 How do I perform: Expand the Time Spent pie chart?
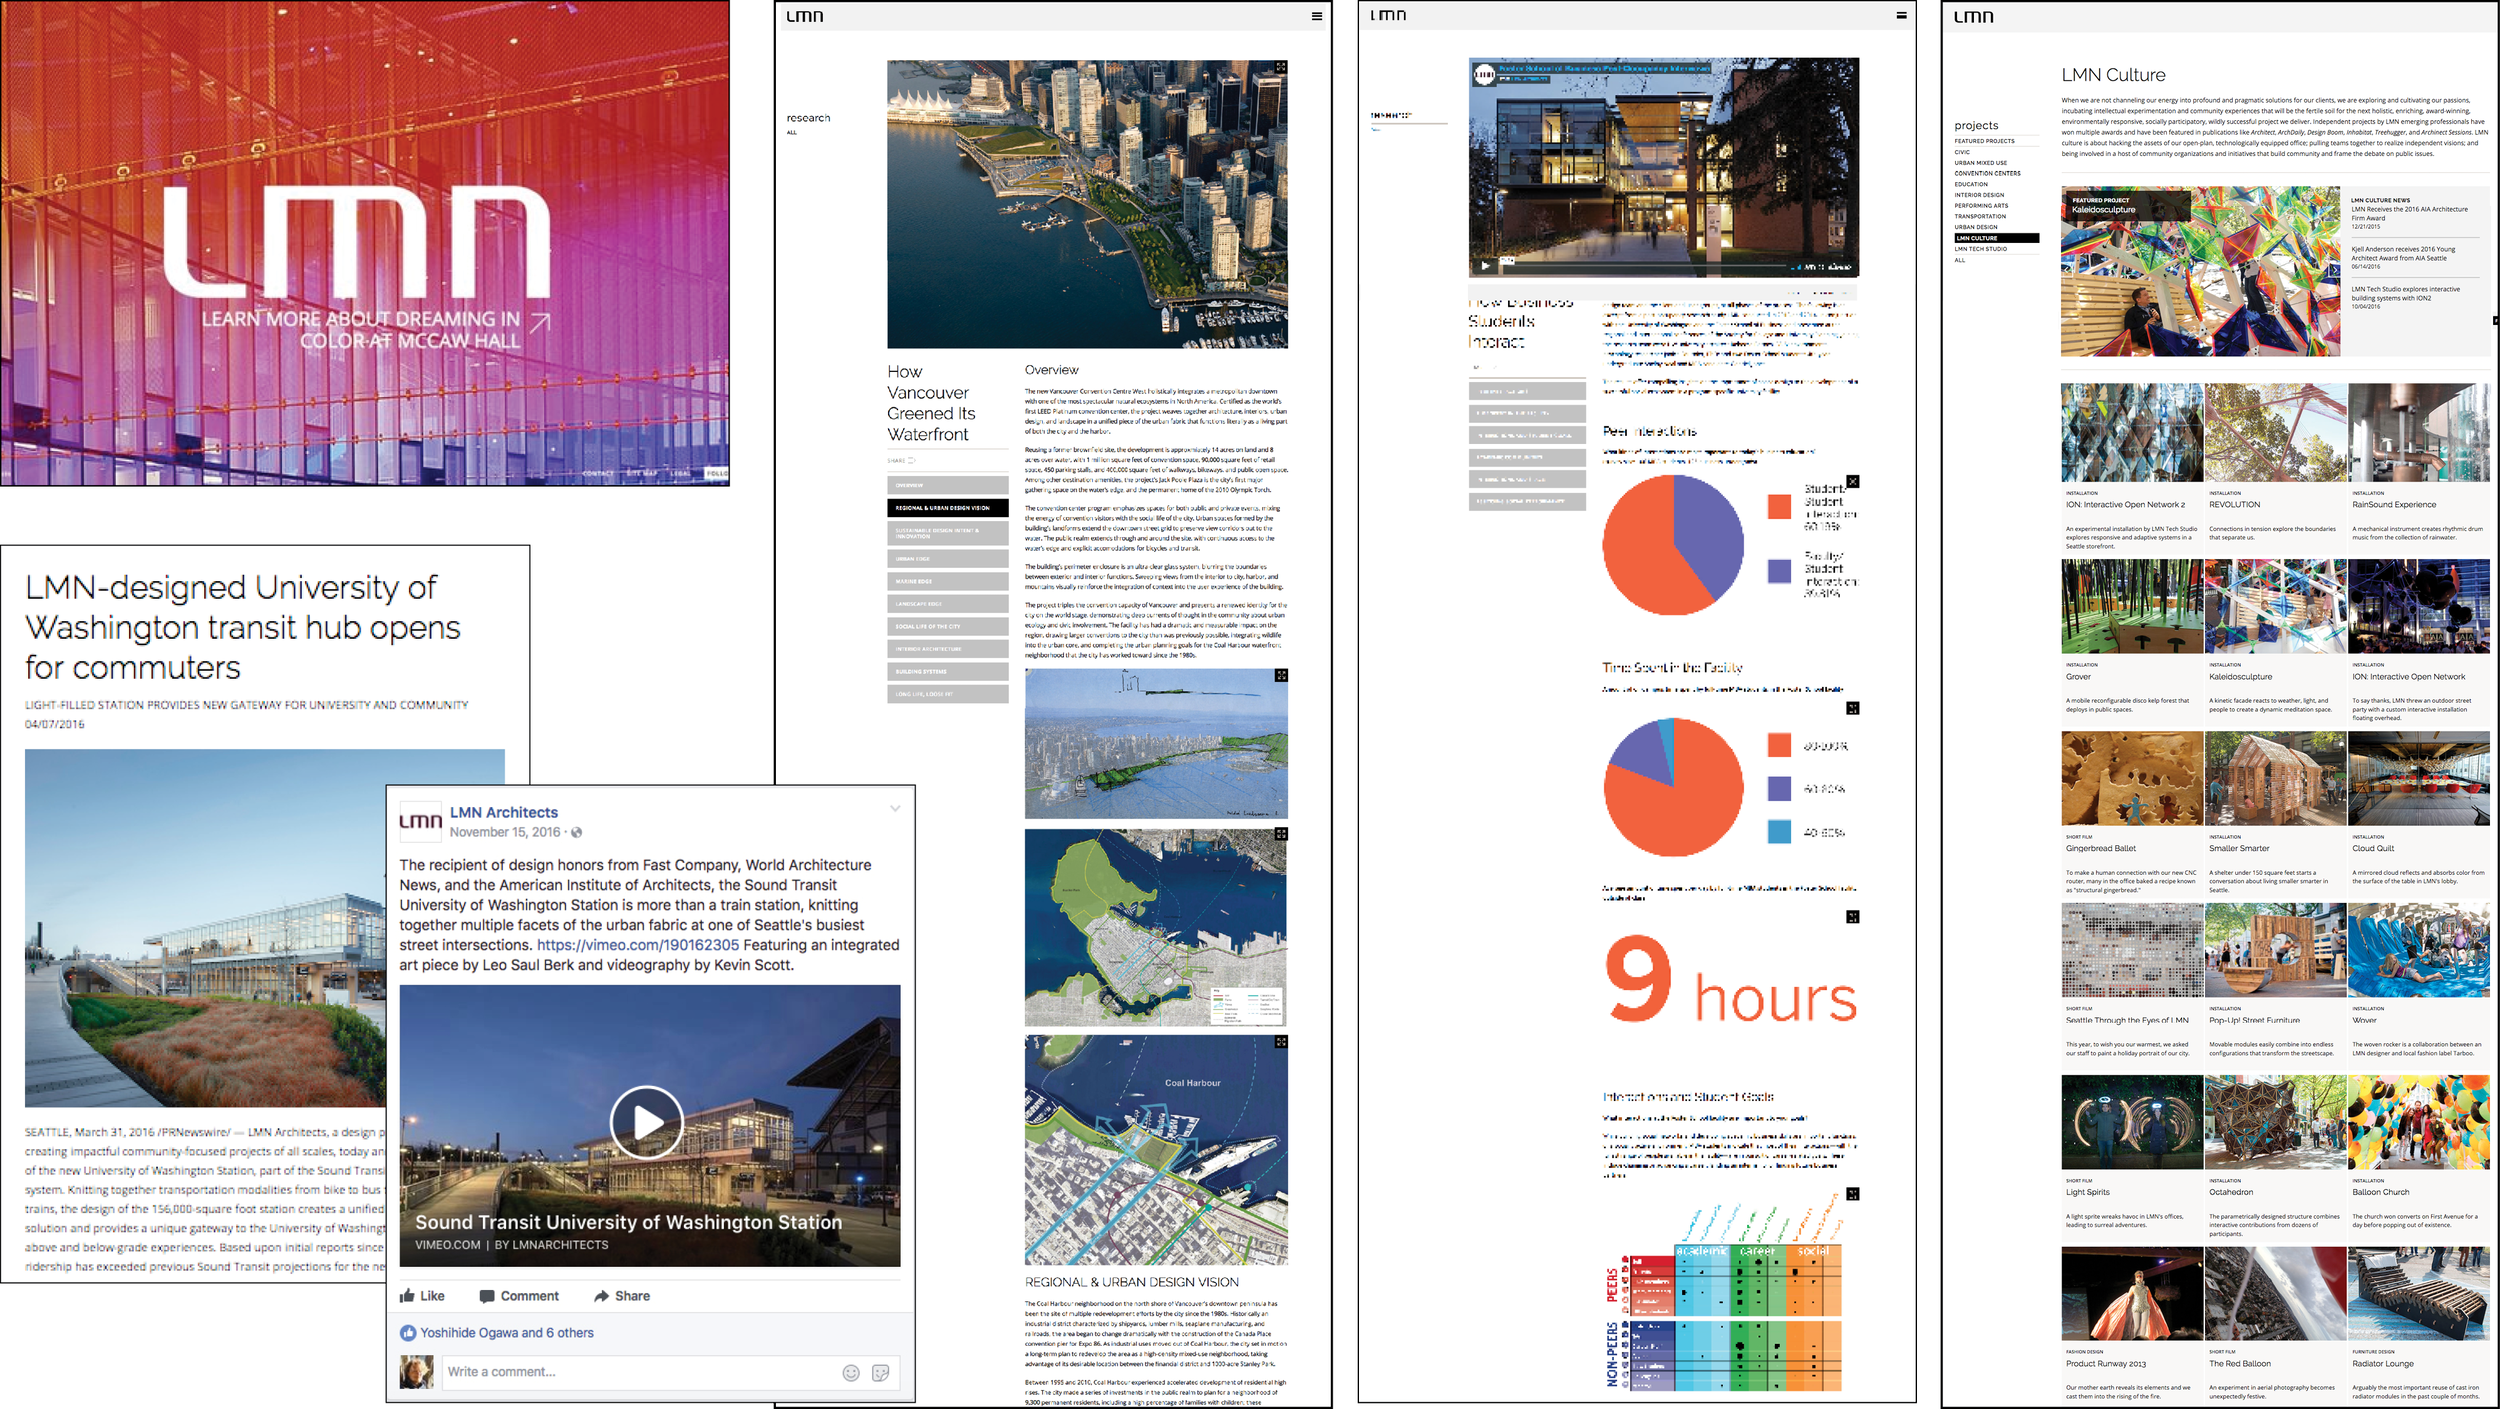[1852, 708]
